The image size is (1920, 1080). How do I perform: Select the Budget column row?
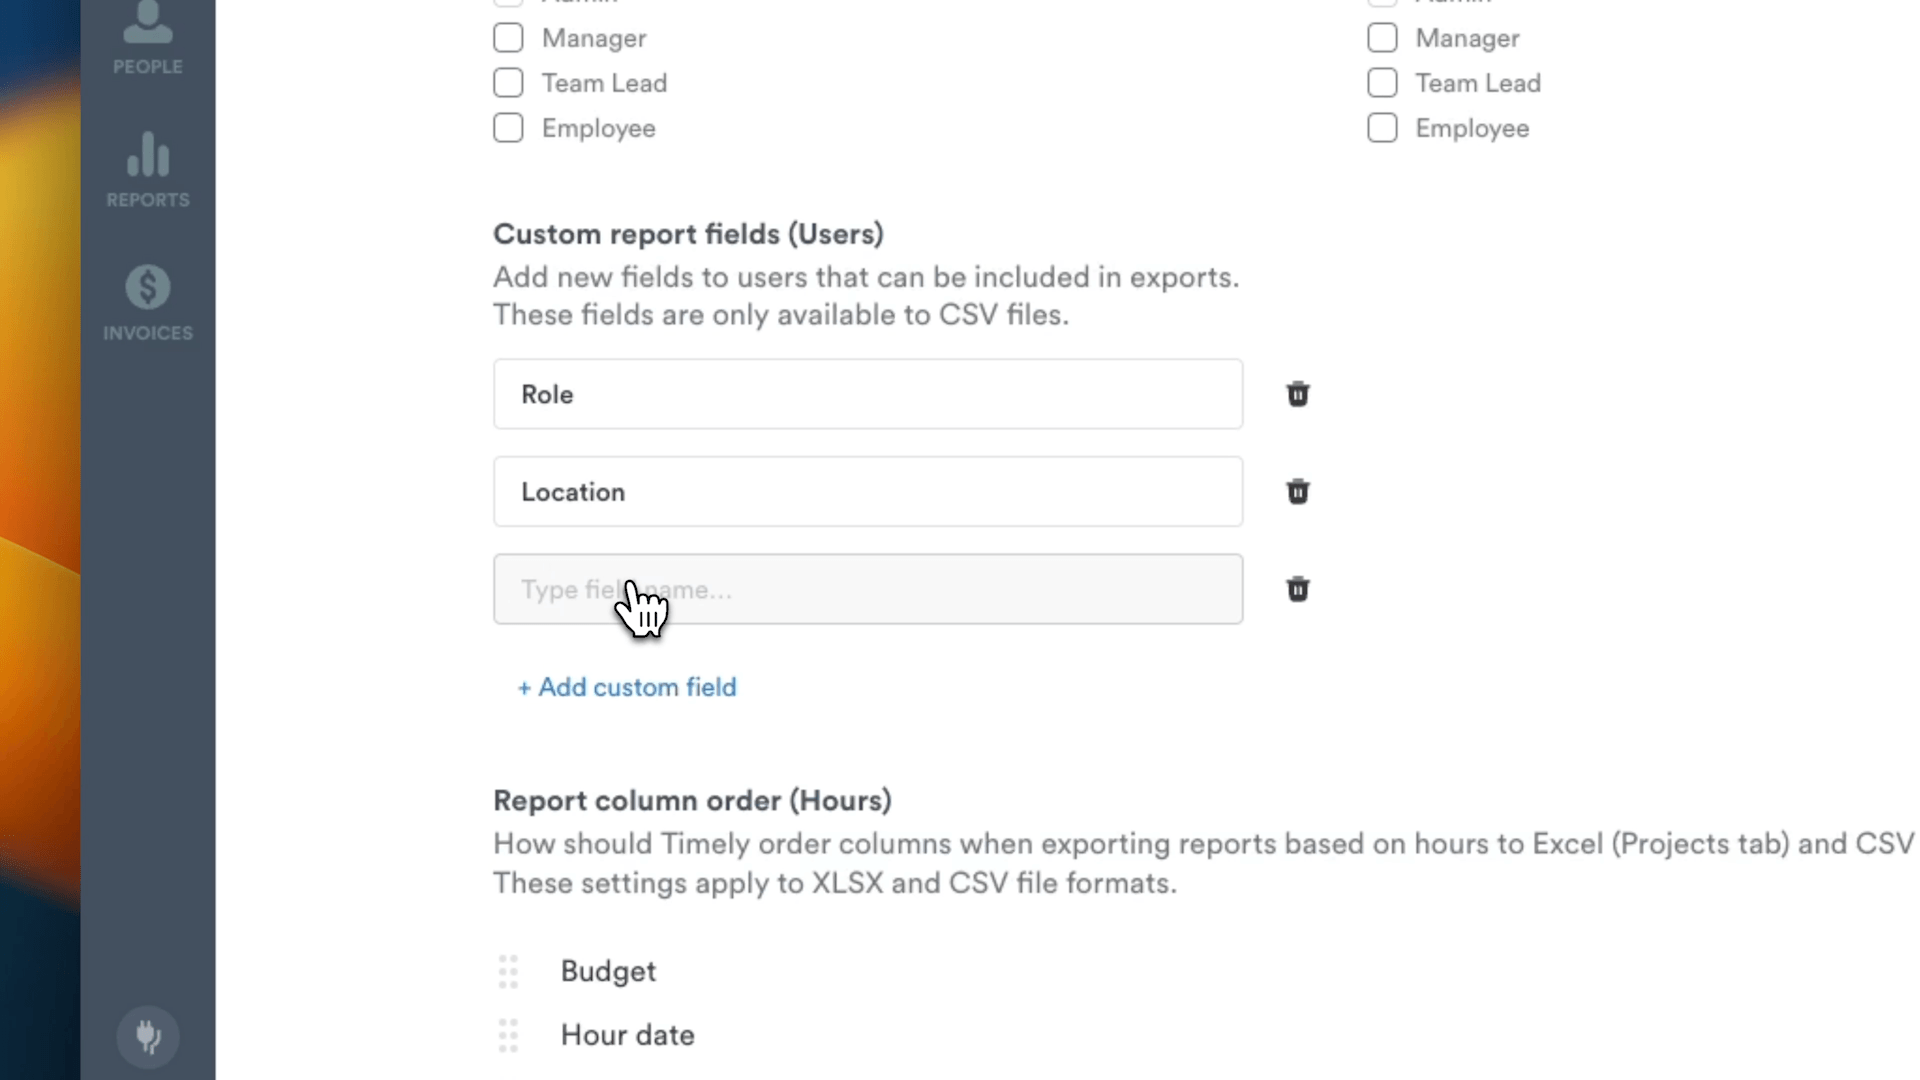(x=608, y=971)
